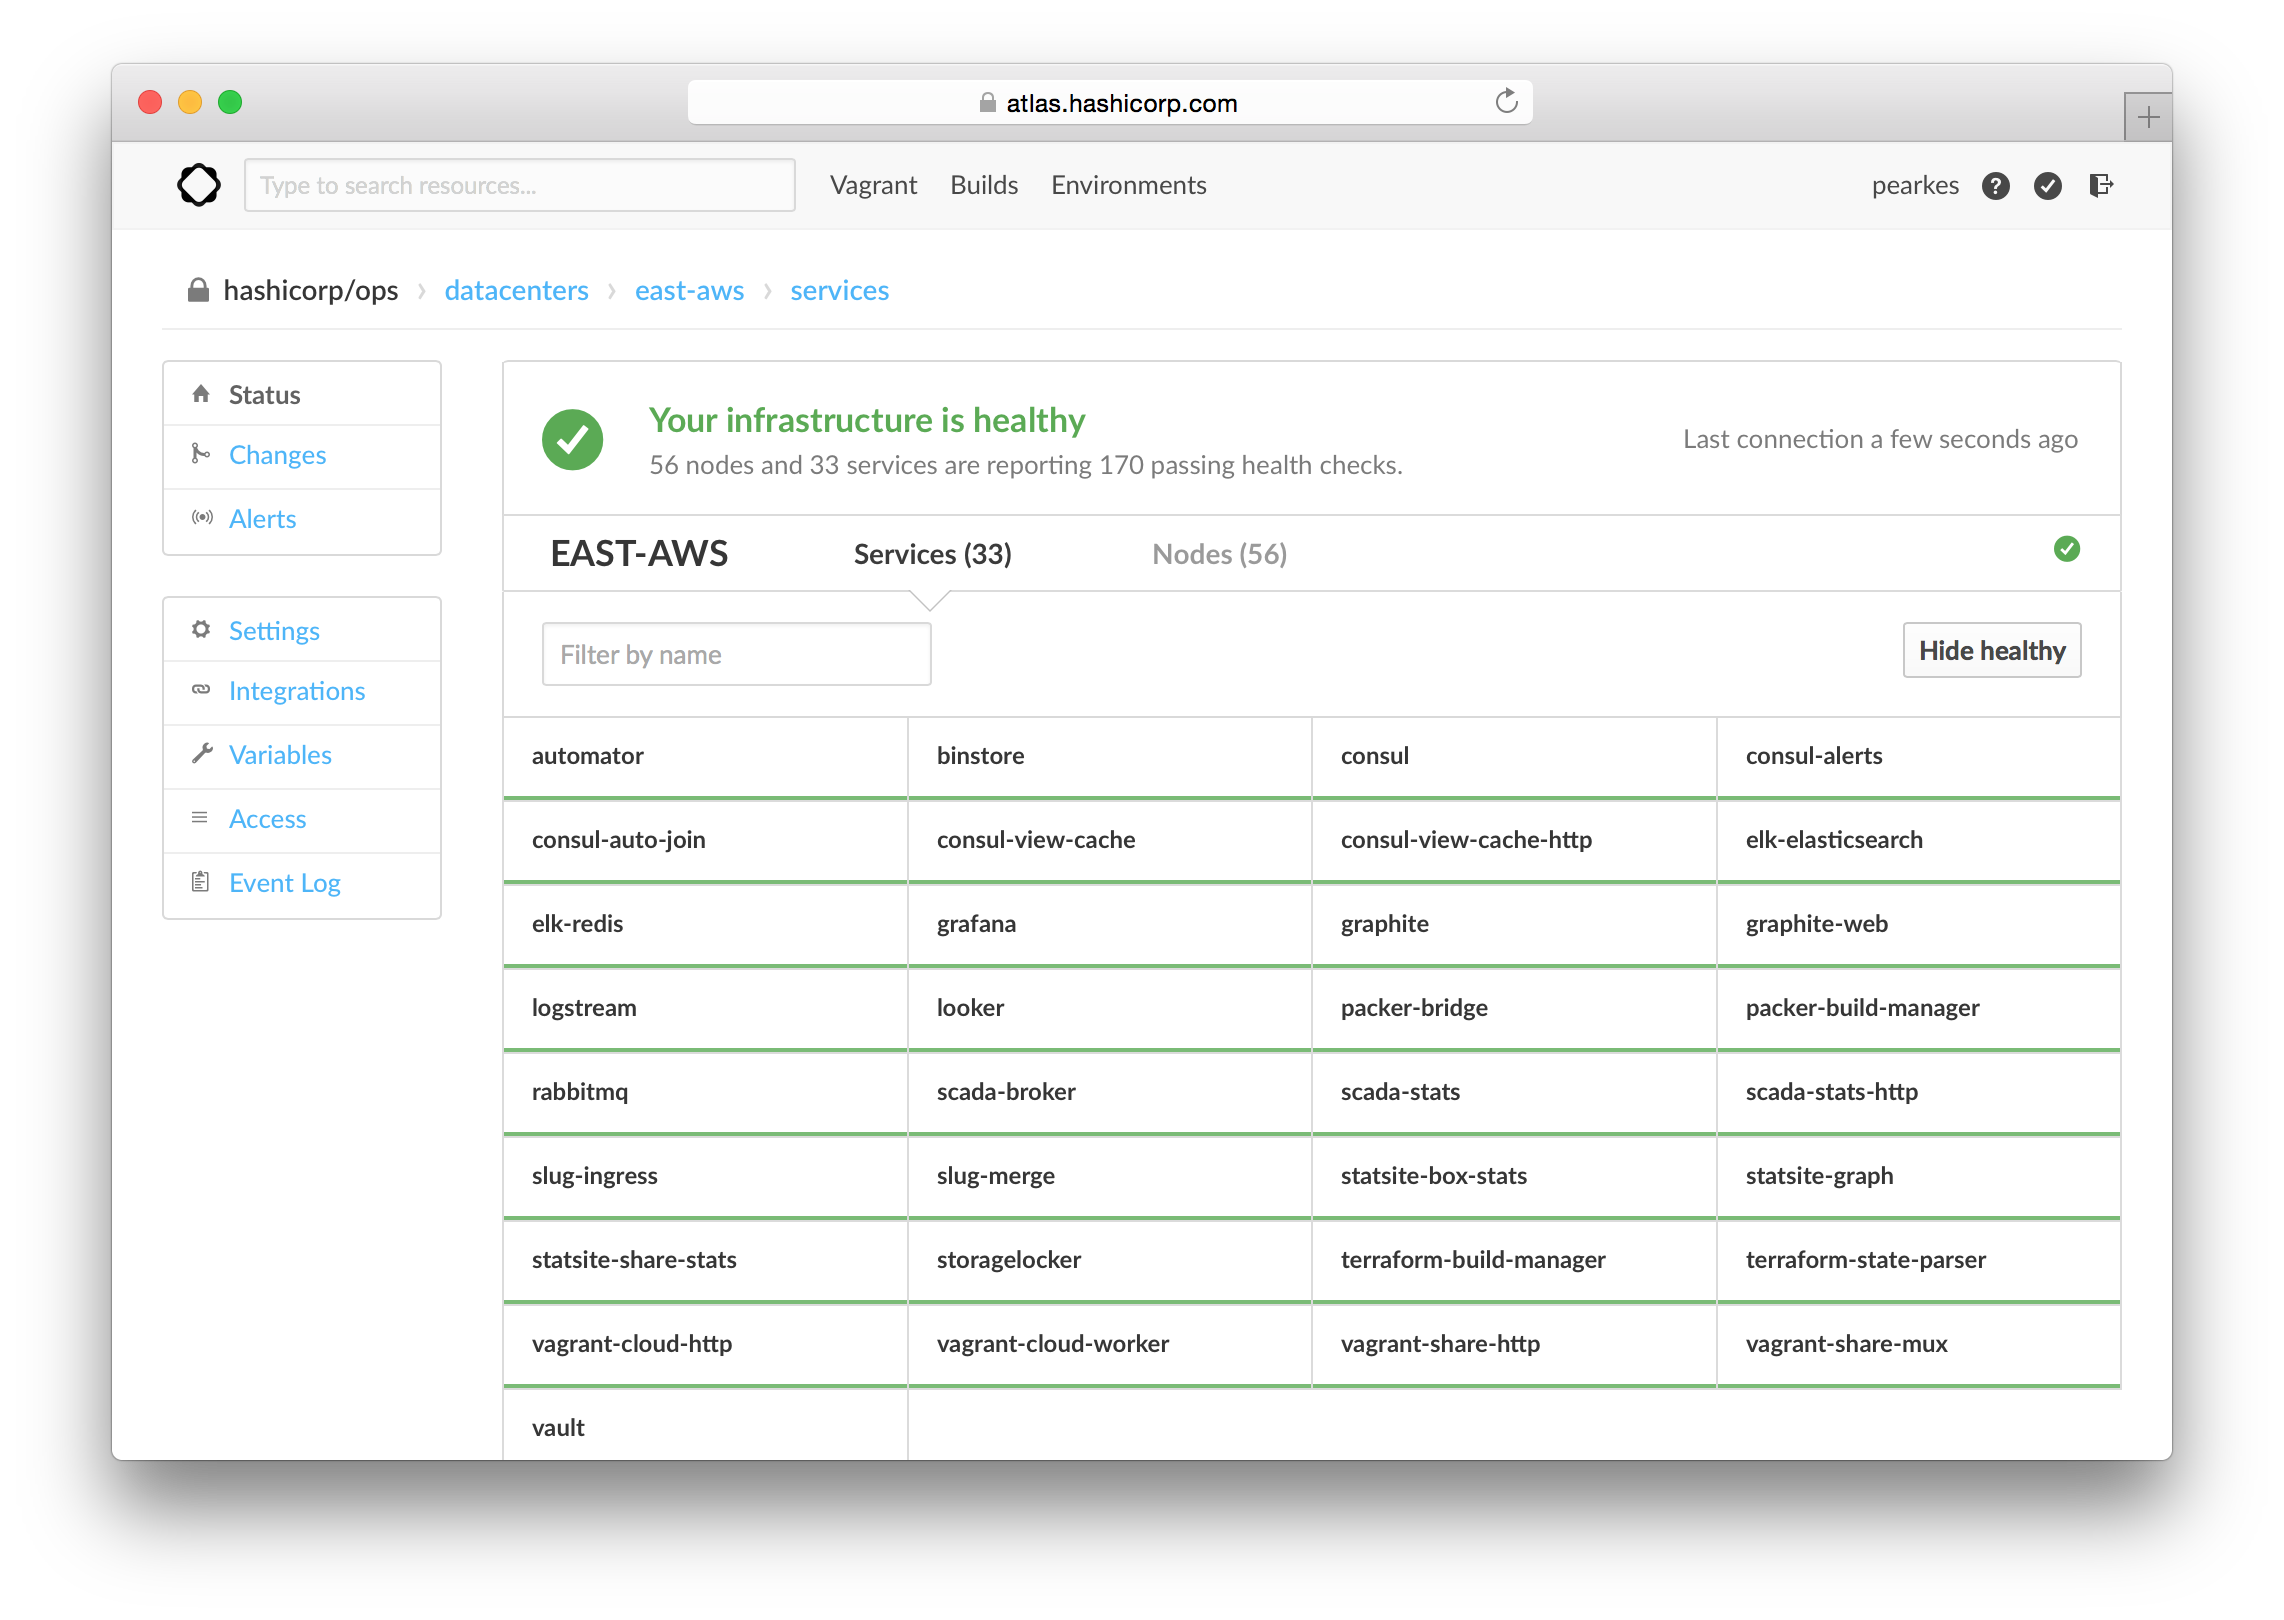Click the clipboard icon next to Event Log
This screenshot has width=2284, height=1620.
point(200,881)
